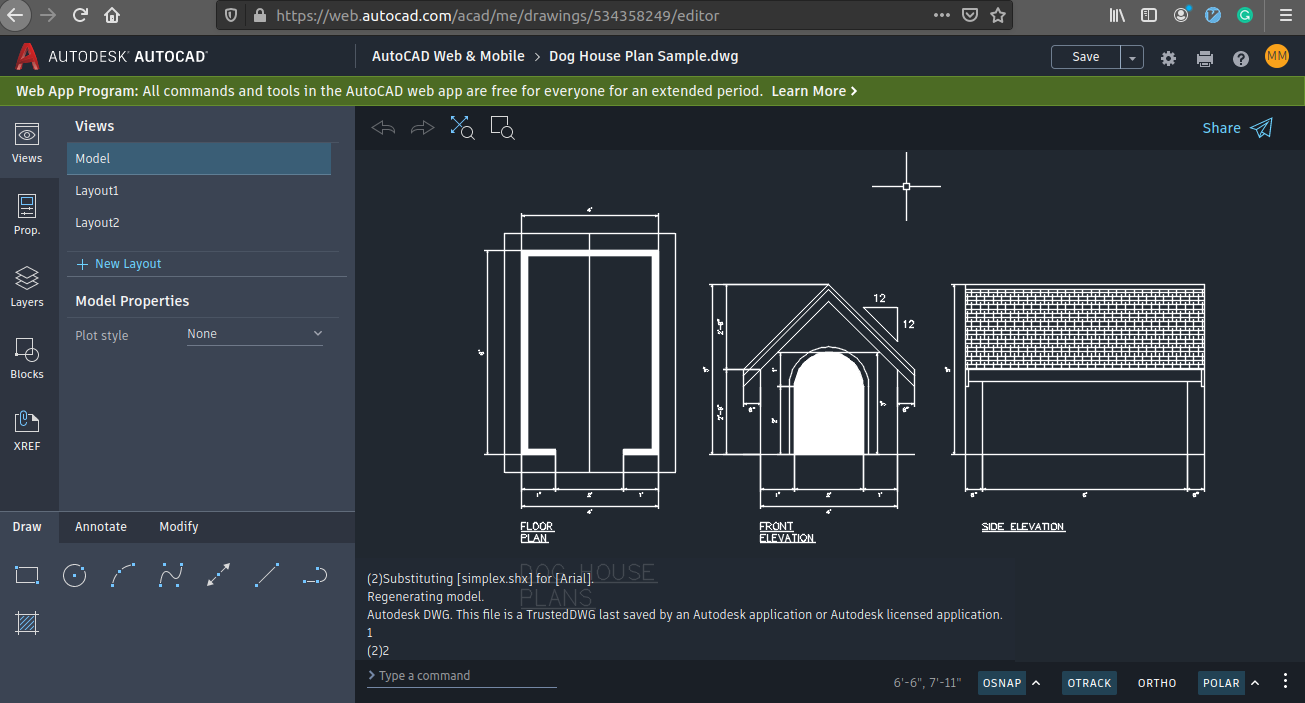Expand the OSNAP settings chevron
The width and height of the screenshot is (1305, 703).
click(x=1035, y=683)
